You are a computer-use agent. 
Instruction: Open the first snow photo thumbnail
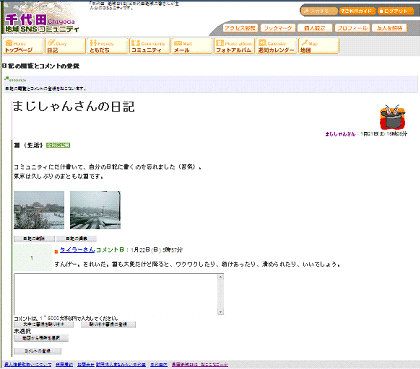click(x=39, y=210)
